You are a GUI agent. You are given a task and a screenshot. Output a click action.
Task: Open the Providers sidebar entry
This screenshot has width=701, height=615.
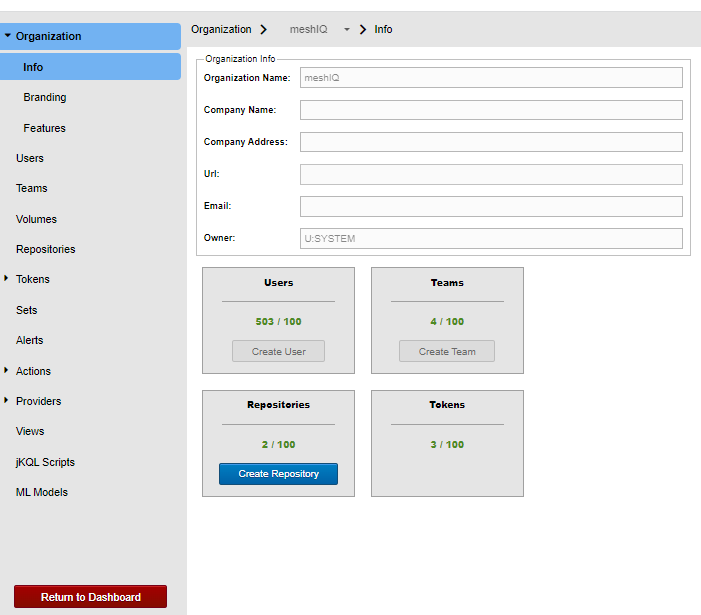click(38, 401)
